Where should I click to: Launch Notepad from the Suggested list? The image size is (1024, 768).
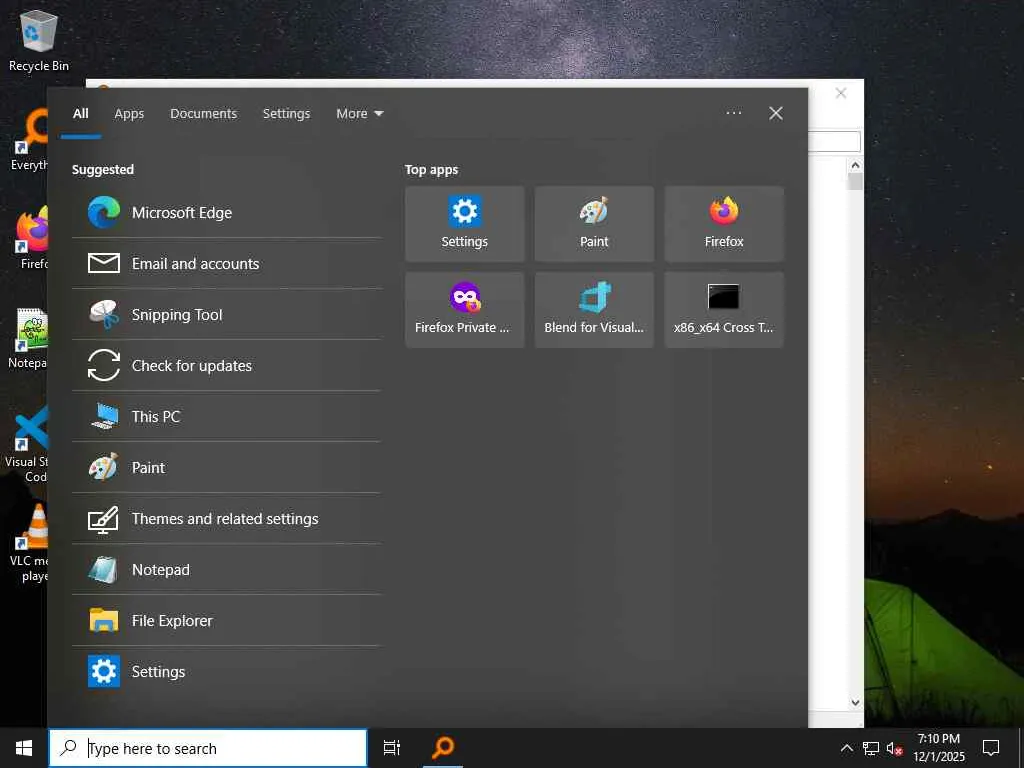point(226,569)
